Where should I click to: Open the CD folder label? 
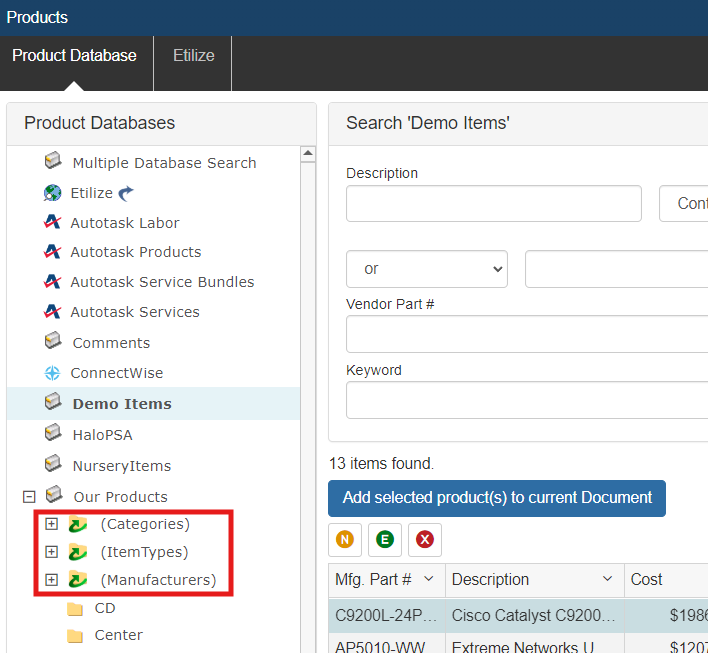click(x=105, y=608)
